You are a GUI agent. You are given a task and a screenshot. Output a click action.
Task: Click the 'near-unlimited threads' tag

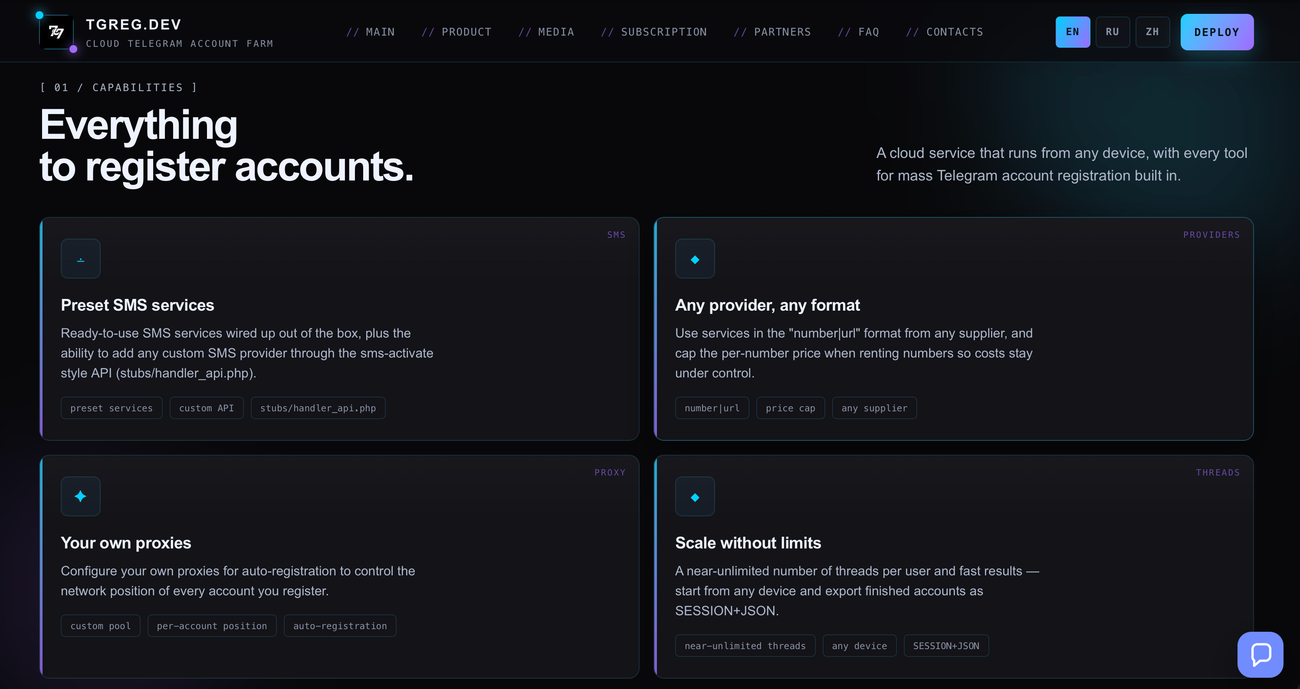[x=745, y=646]
